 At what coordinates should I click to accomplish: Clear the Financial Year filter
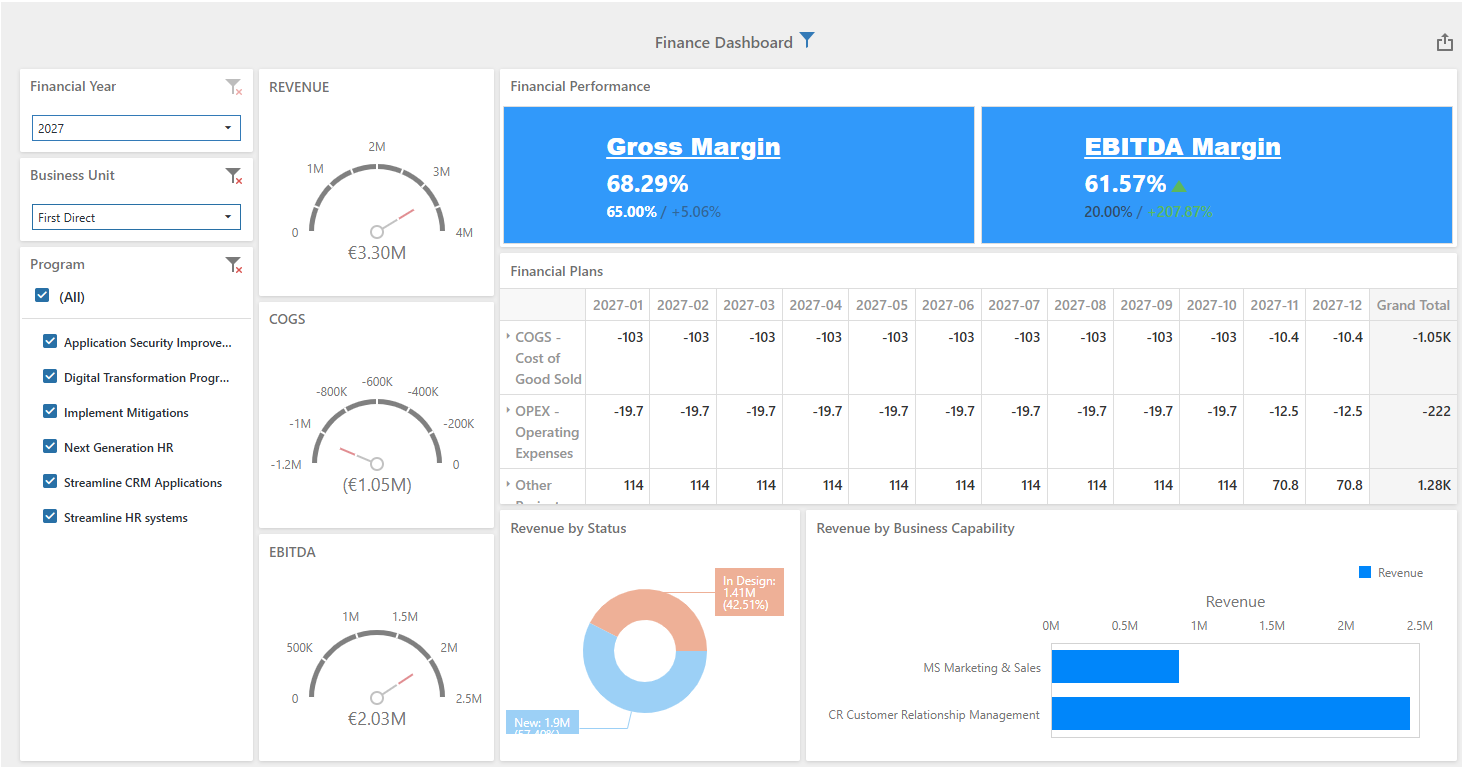click(234, 87)
